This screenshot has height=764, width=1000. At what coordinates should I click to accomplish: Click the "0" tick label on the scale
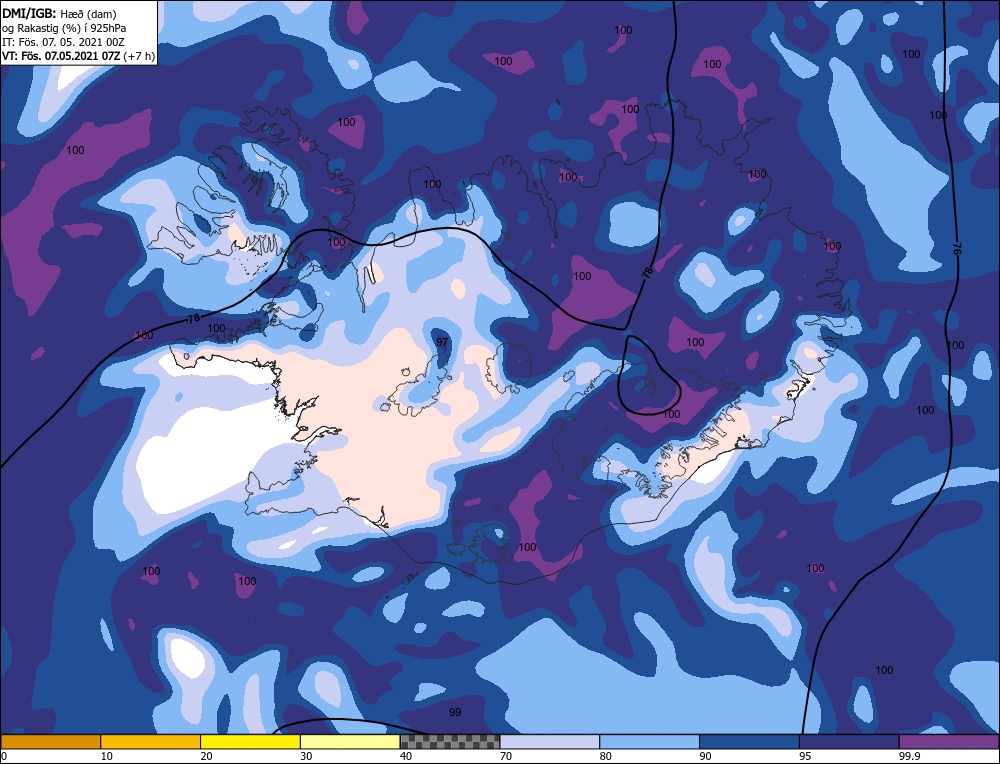(4, 756)
